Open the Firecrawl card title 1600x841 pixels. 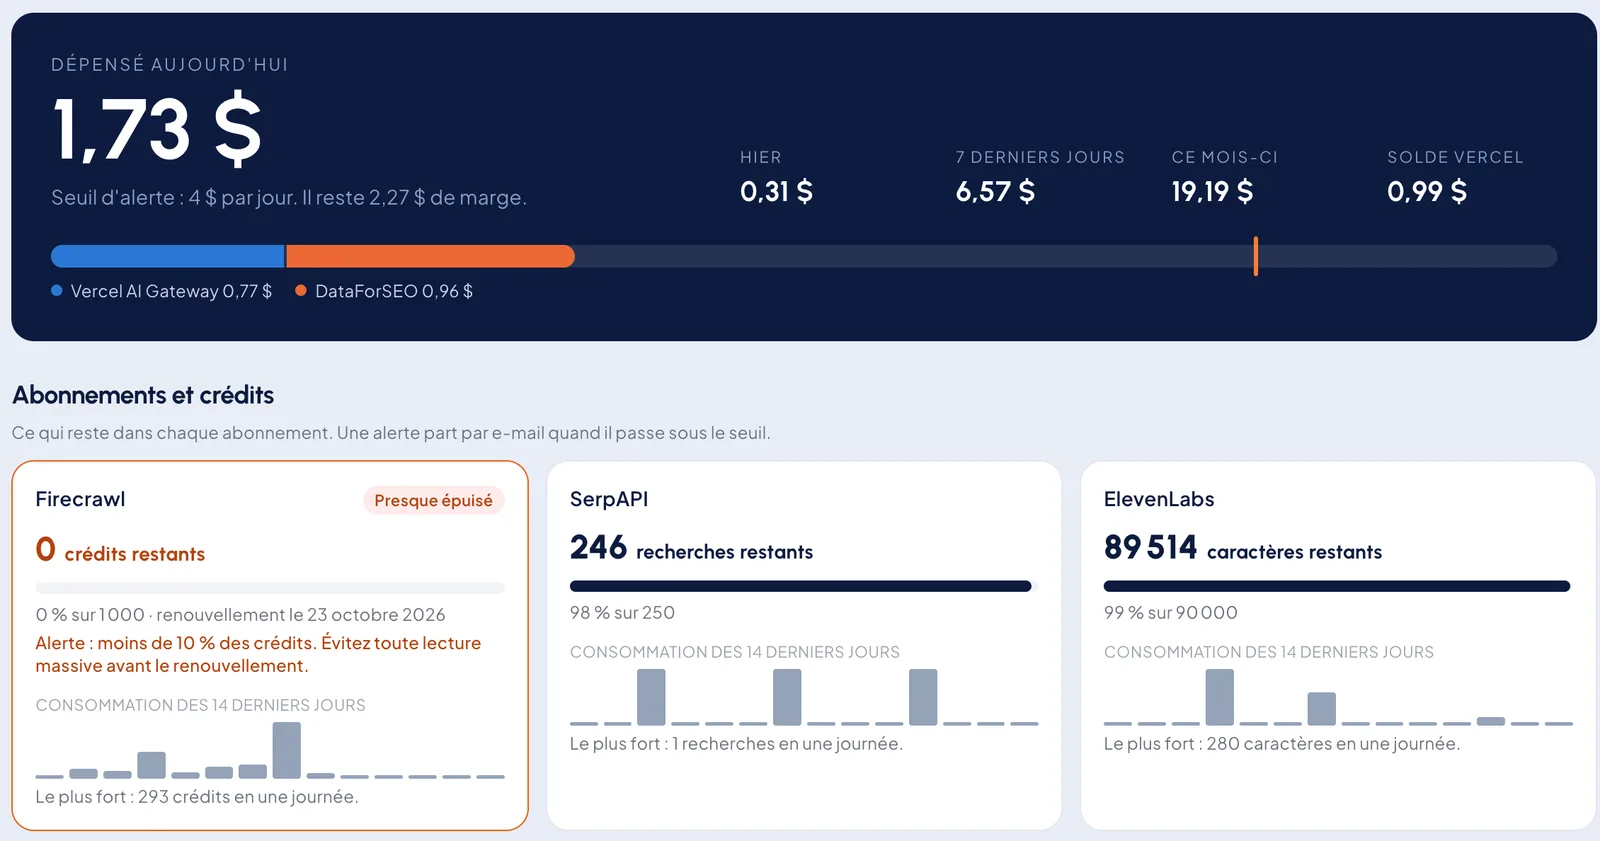[80, 499]
